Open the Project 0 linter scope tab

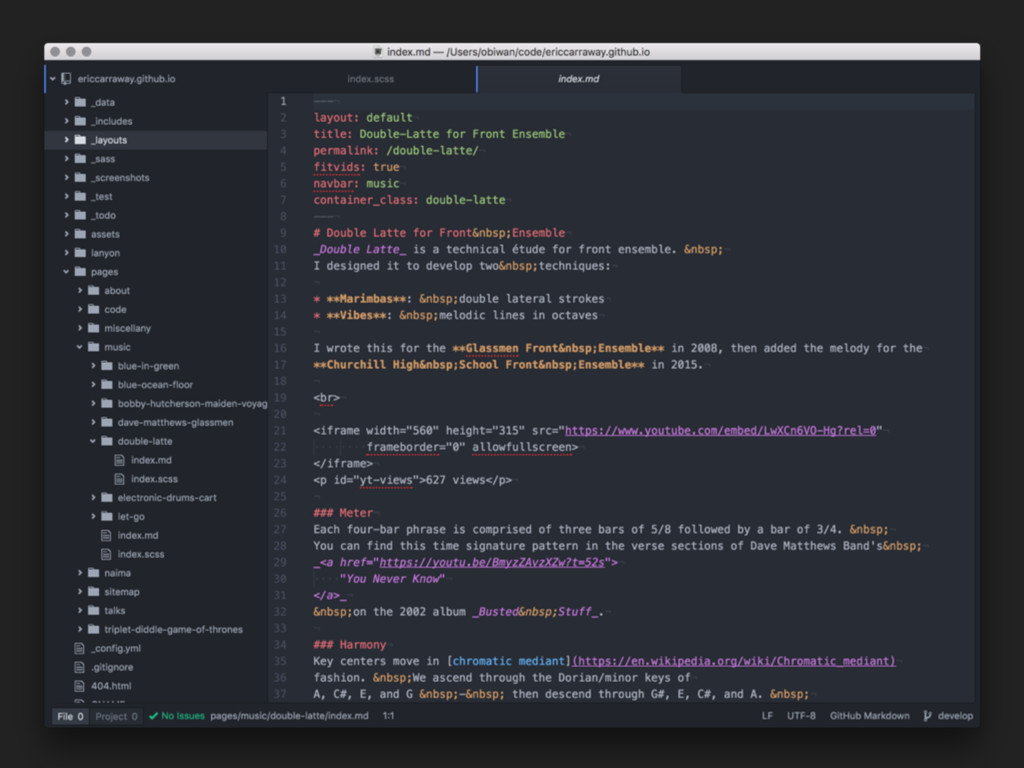click(116, 716)
